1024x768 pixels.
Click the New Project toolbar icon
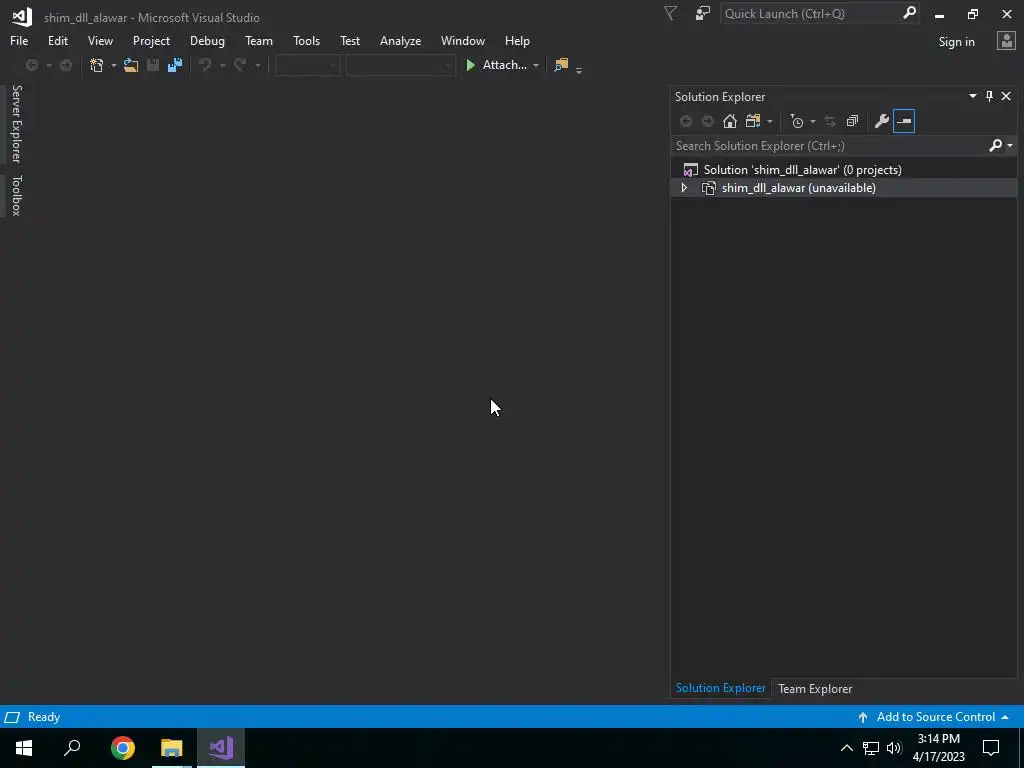point(97,65)
